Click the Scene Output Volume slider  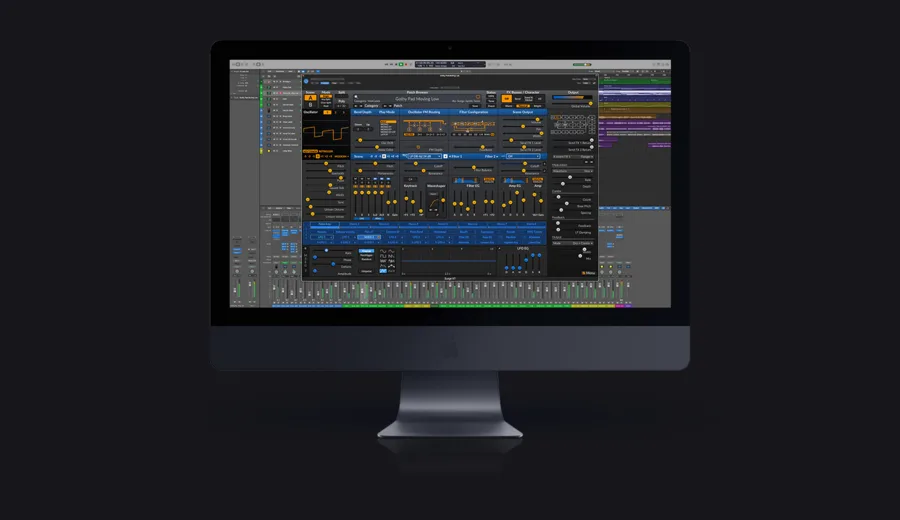tap(523, 119)
